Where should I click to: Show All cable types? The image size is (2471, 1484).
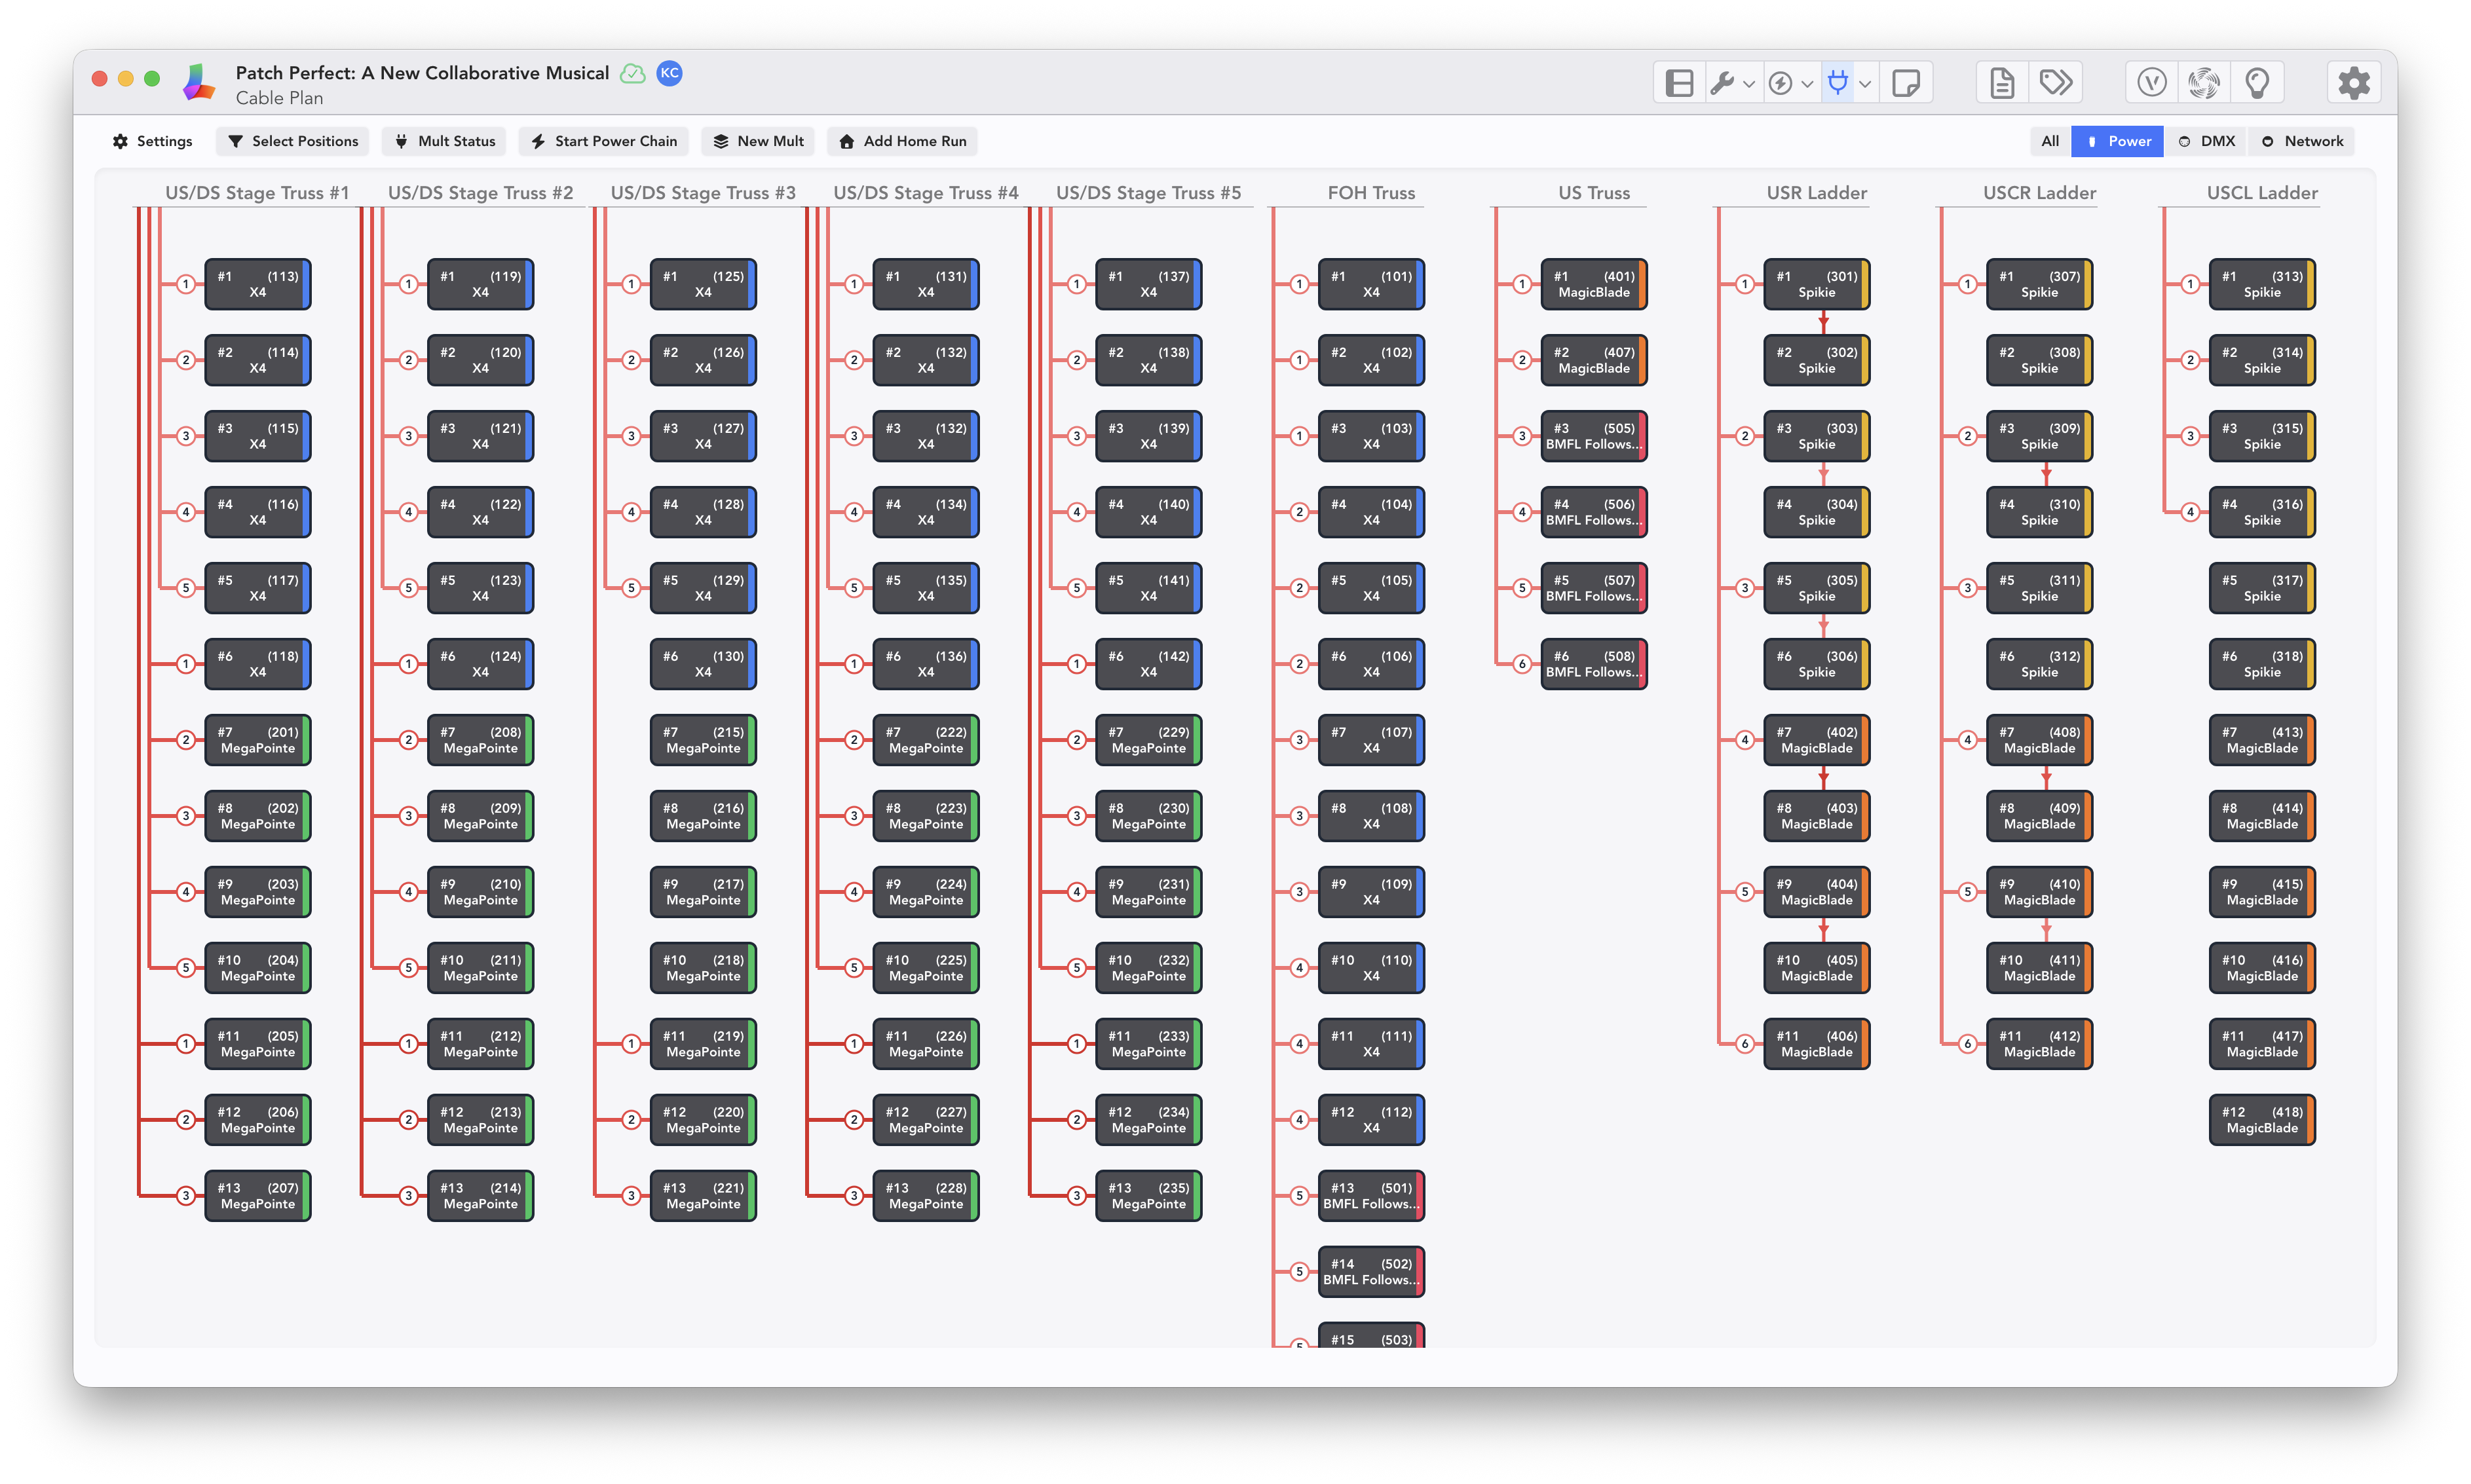coord(2050,141)
